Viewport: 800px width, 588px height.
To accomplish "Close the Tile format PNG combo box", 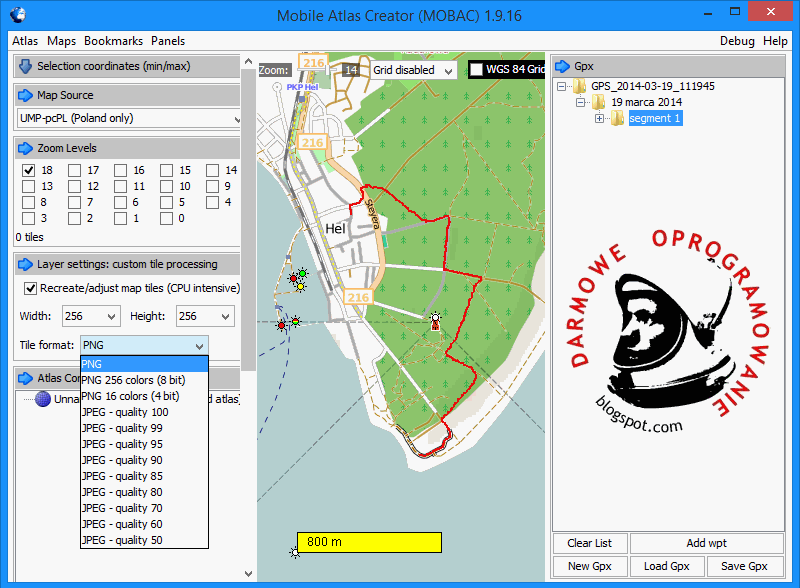I will tap(144, 346).
